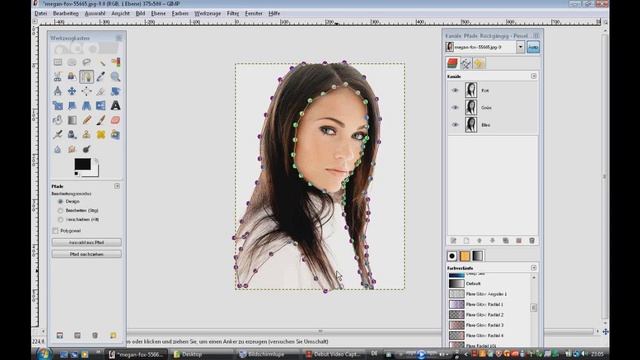Open the Ebene menu
The image size is (640, 360).
158,13
